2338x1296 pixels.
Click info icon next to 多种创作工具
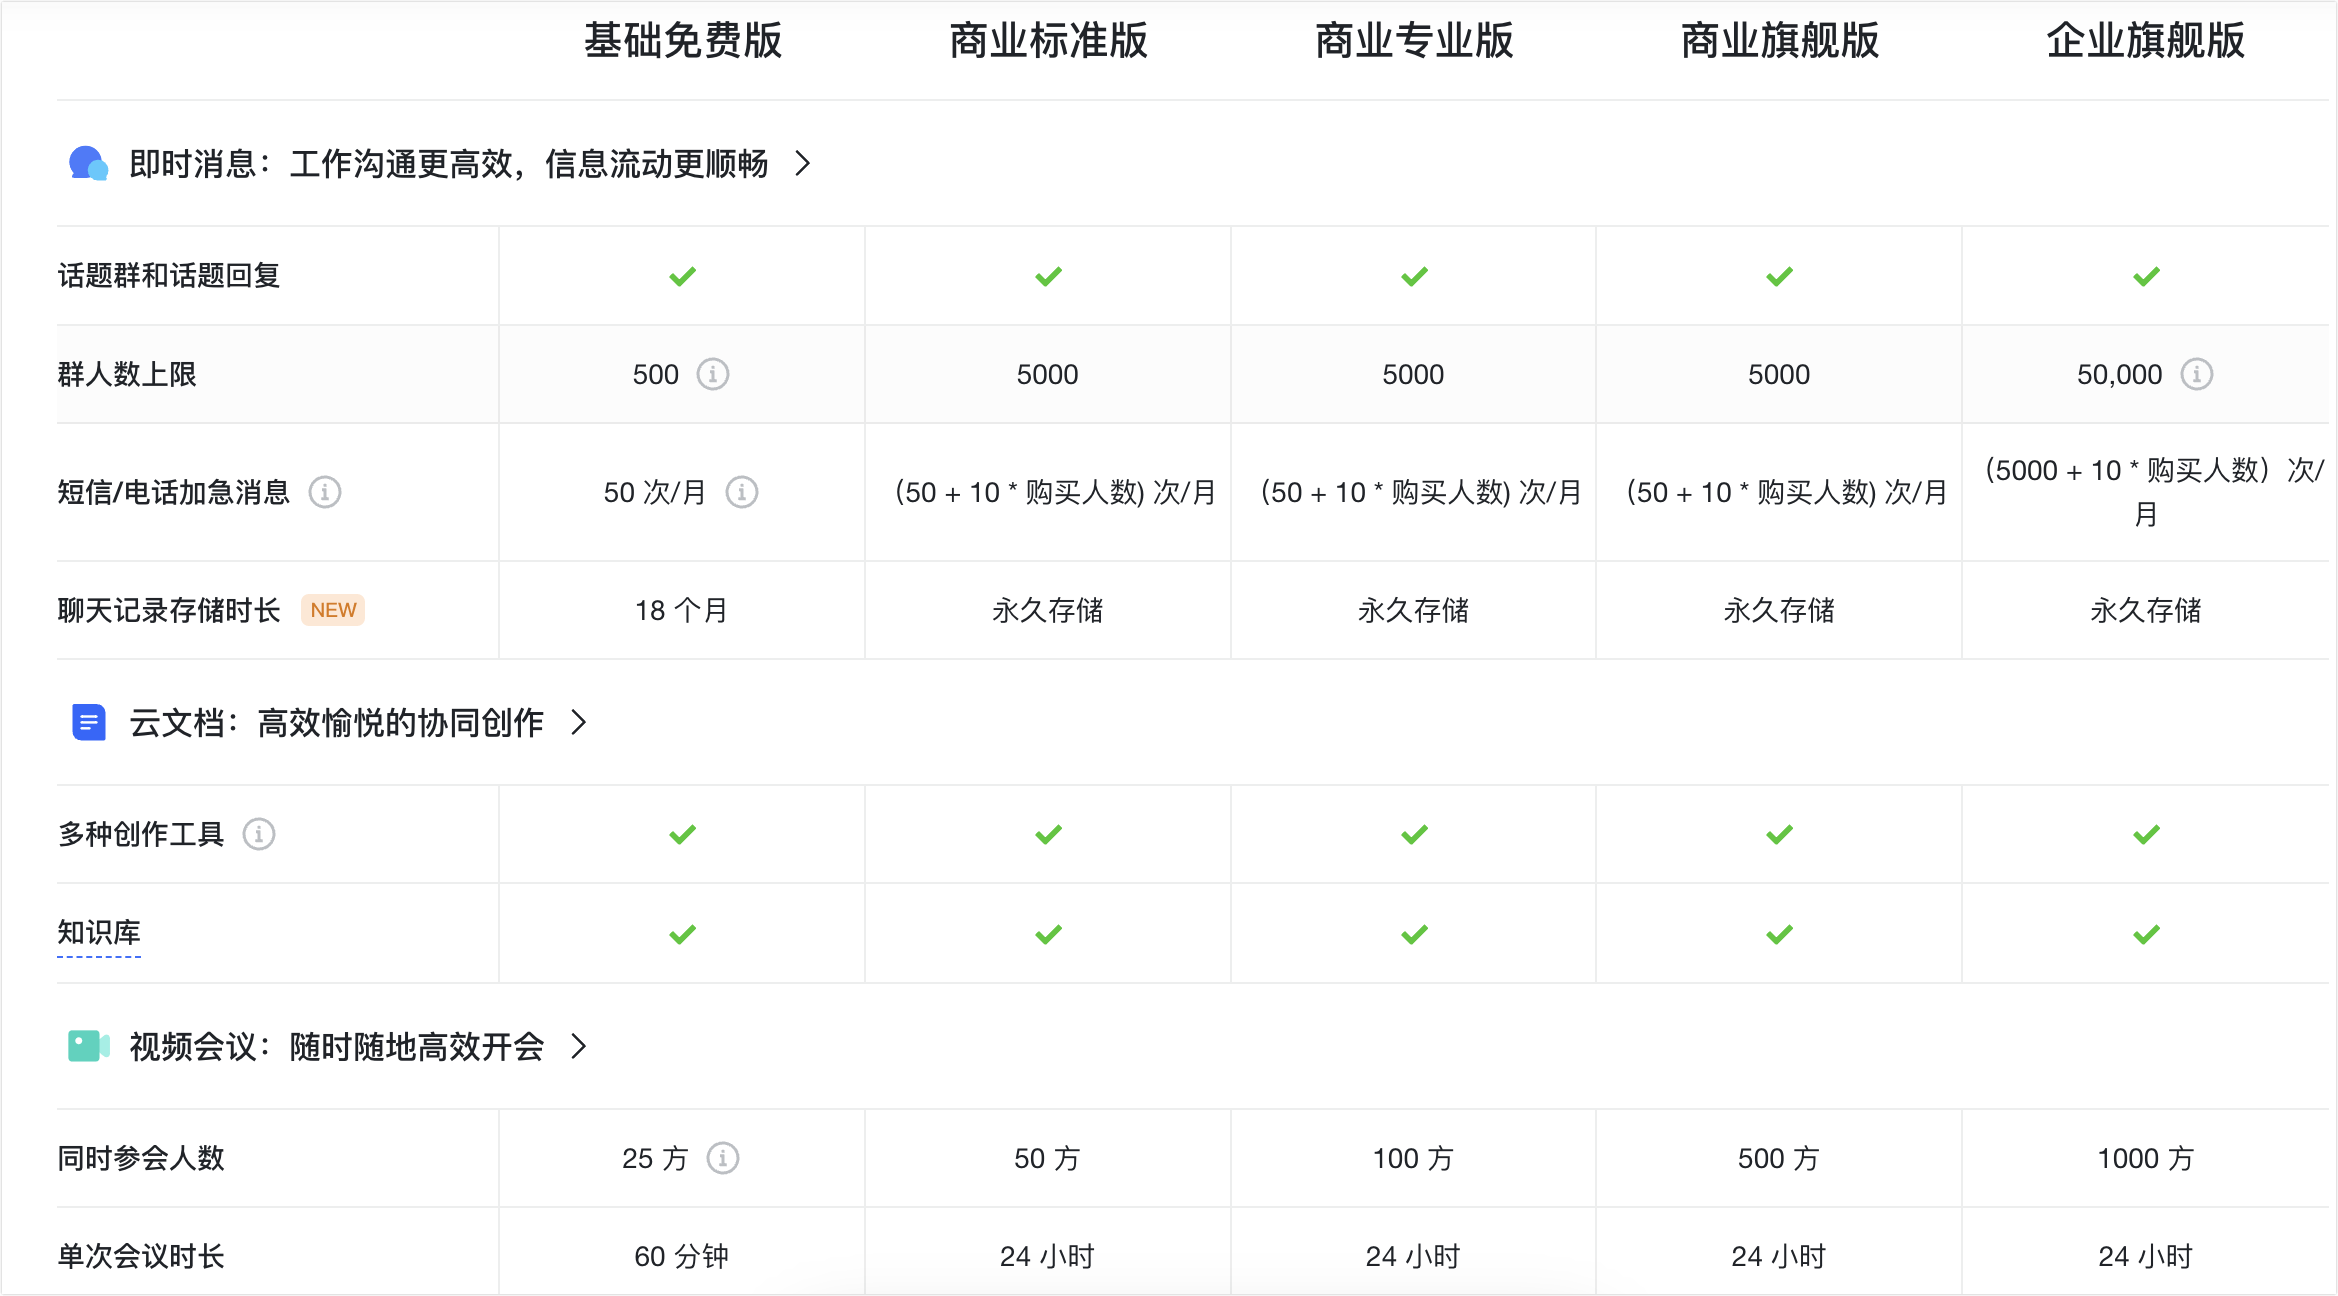coord(259,834)
